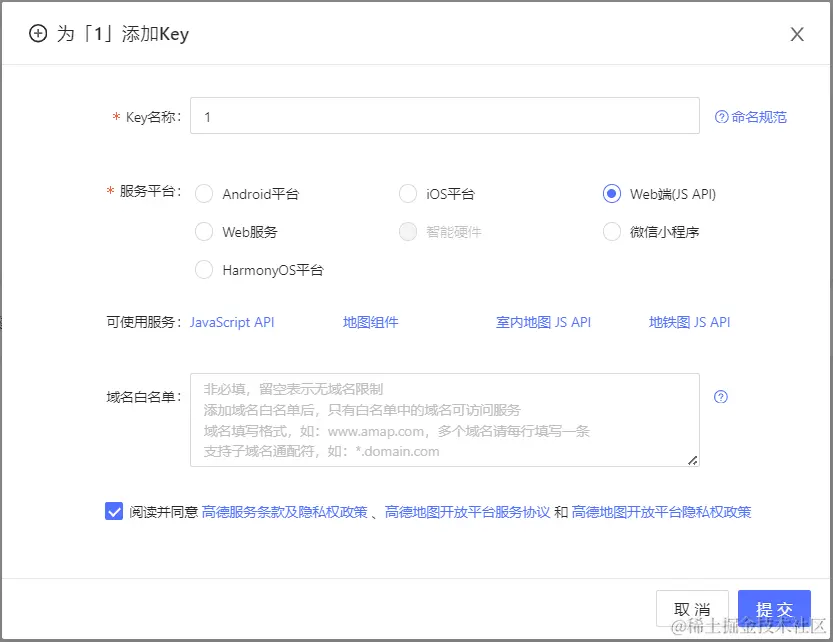Viewport: 833px width, 642px height.
Task: Uncheck the 阅读并同意 agreement checkbox
Action: tap(114, 511)
